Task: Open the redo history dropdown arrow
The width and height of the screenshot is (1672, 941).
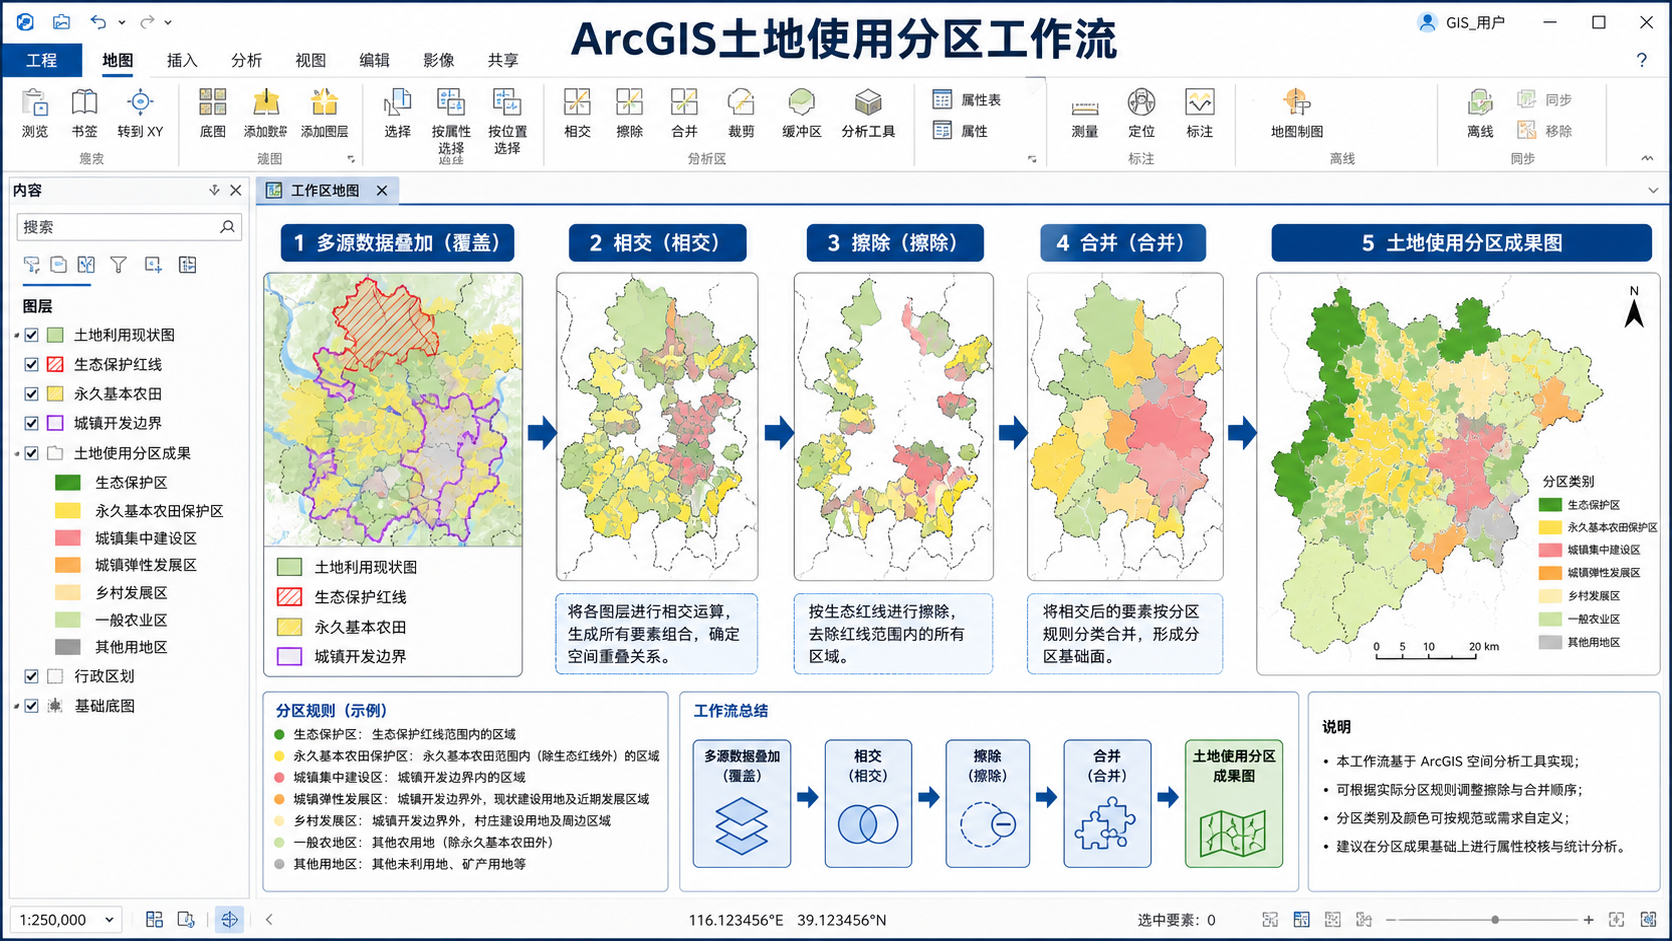Action: (x=168, y=22)
